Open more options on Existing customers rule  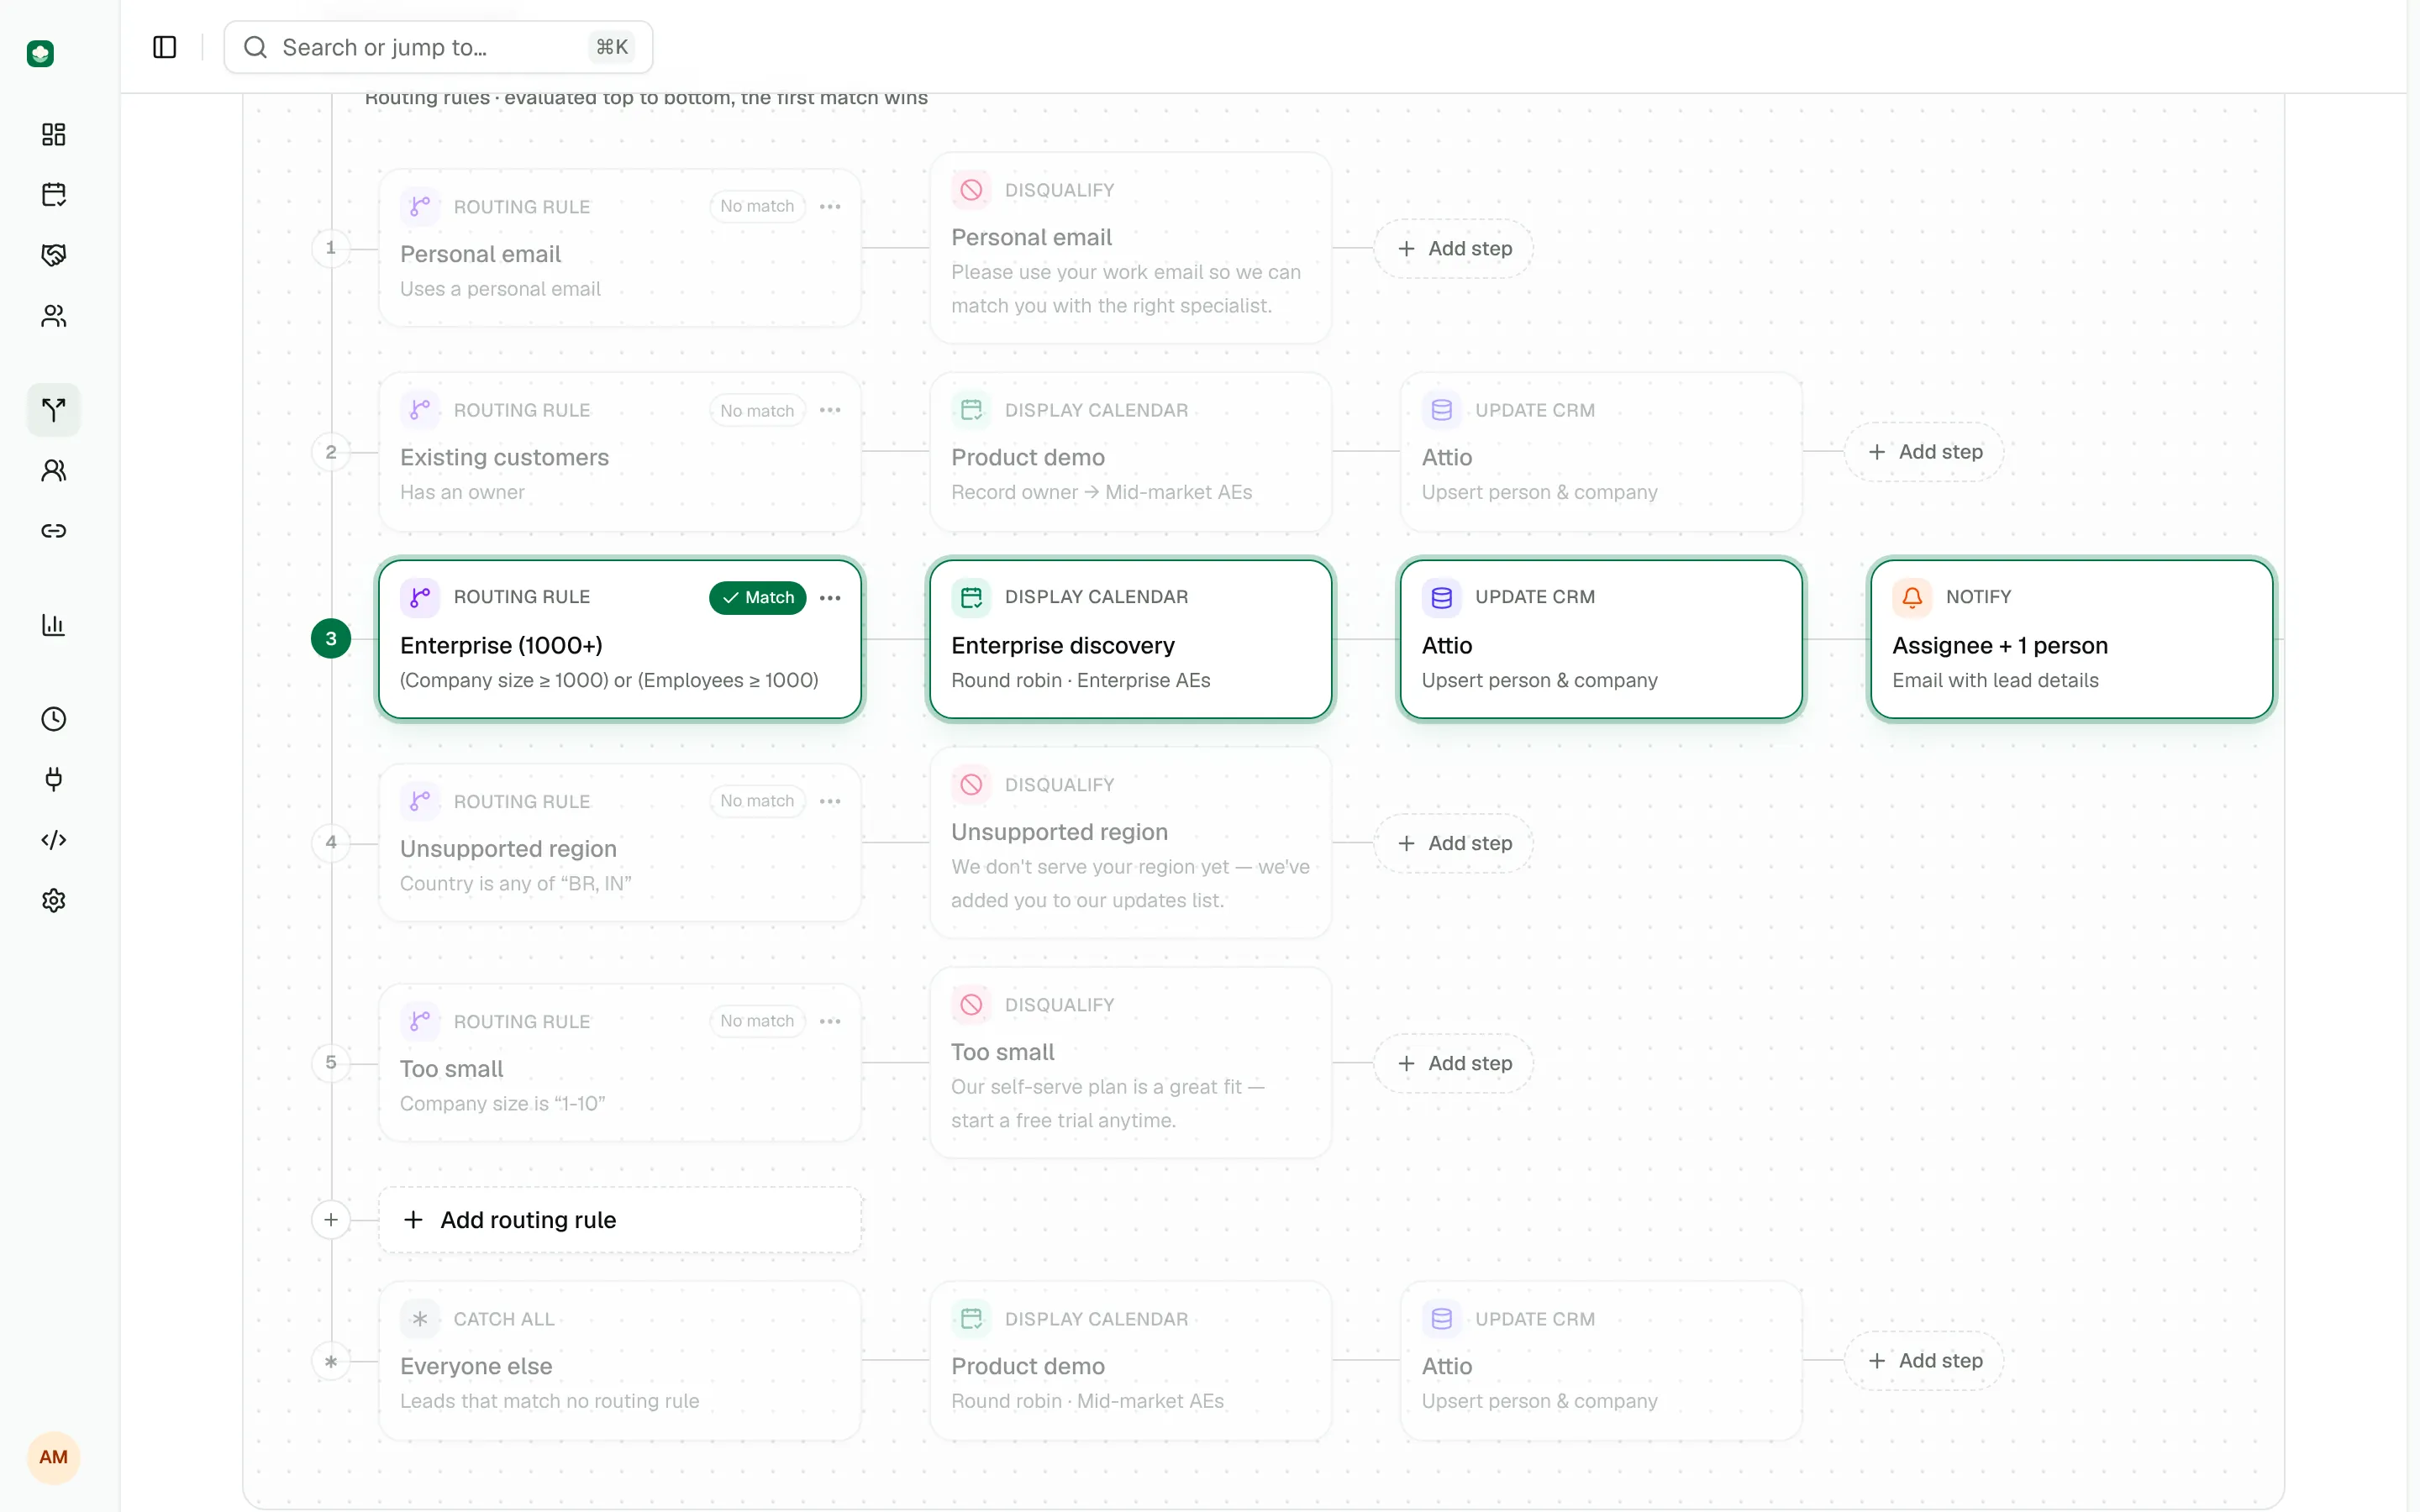pos(830,410)
